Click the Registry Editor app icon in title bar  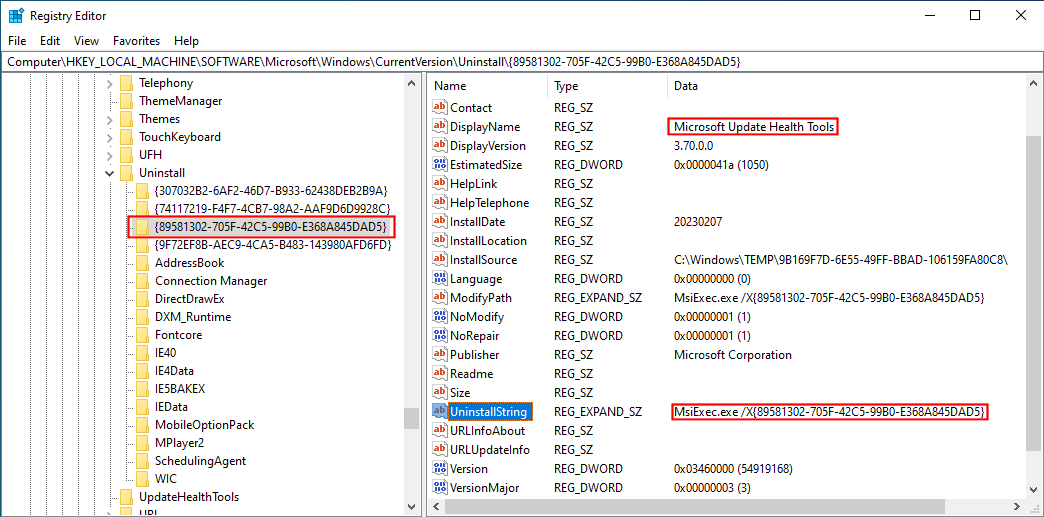16,16
